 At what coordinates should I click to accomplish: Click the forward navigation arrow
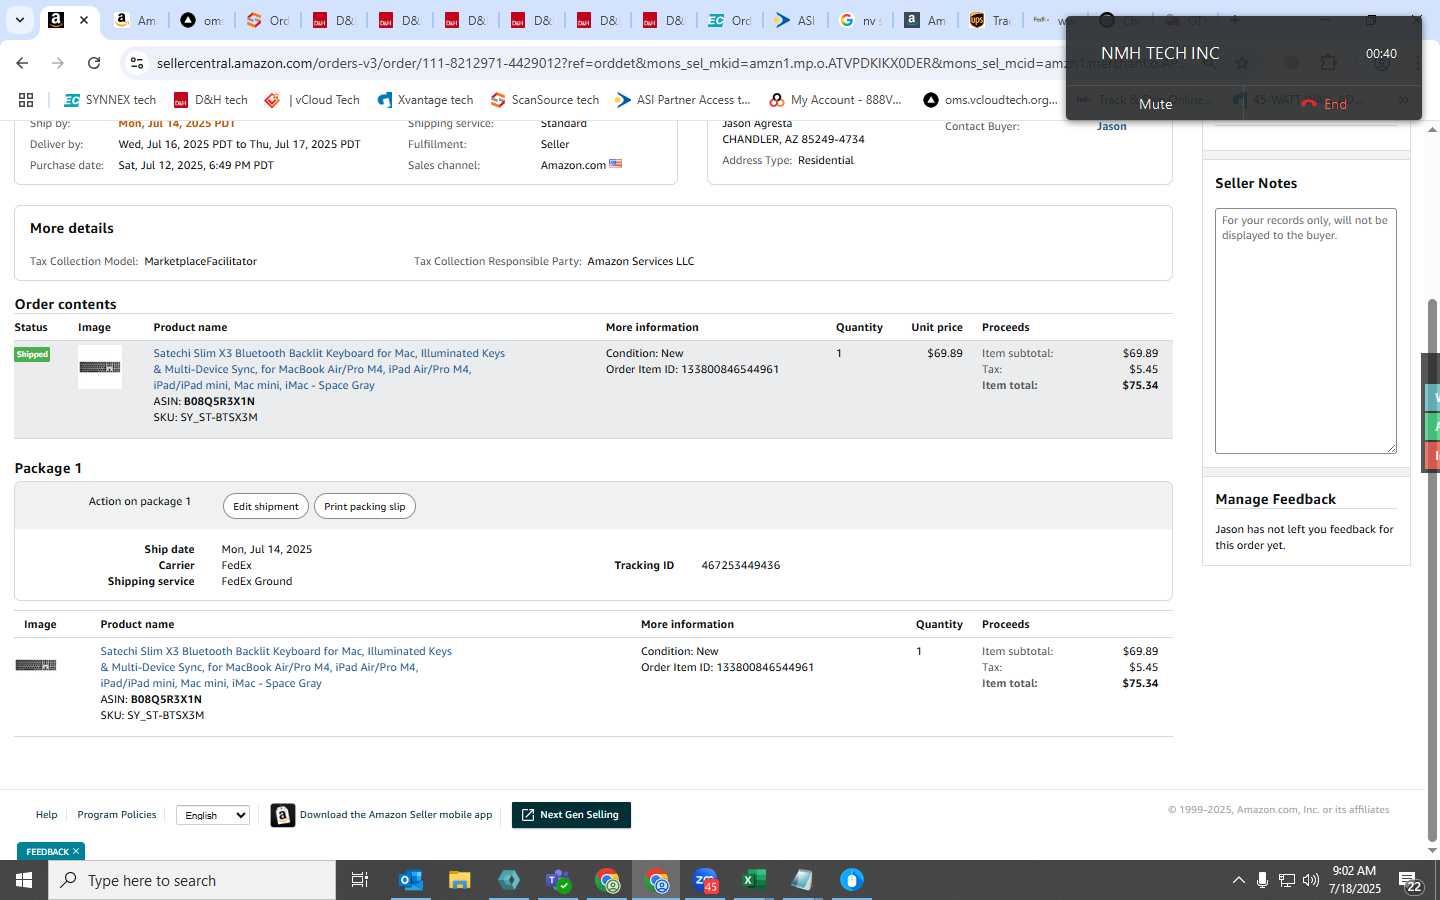coord(58,63)
